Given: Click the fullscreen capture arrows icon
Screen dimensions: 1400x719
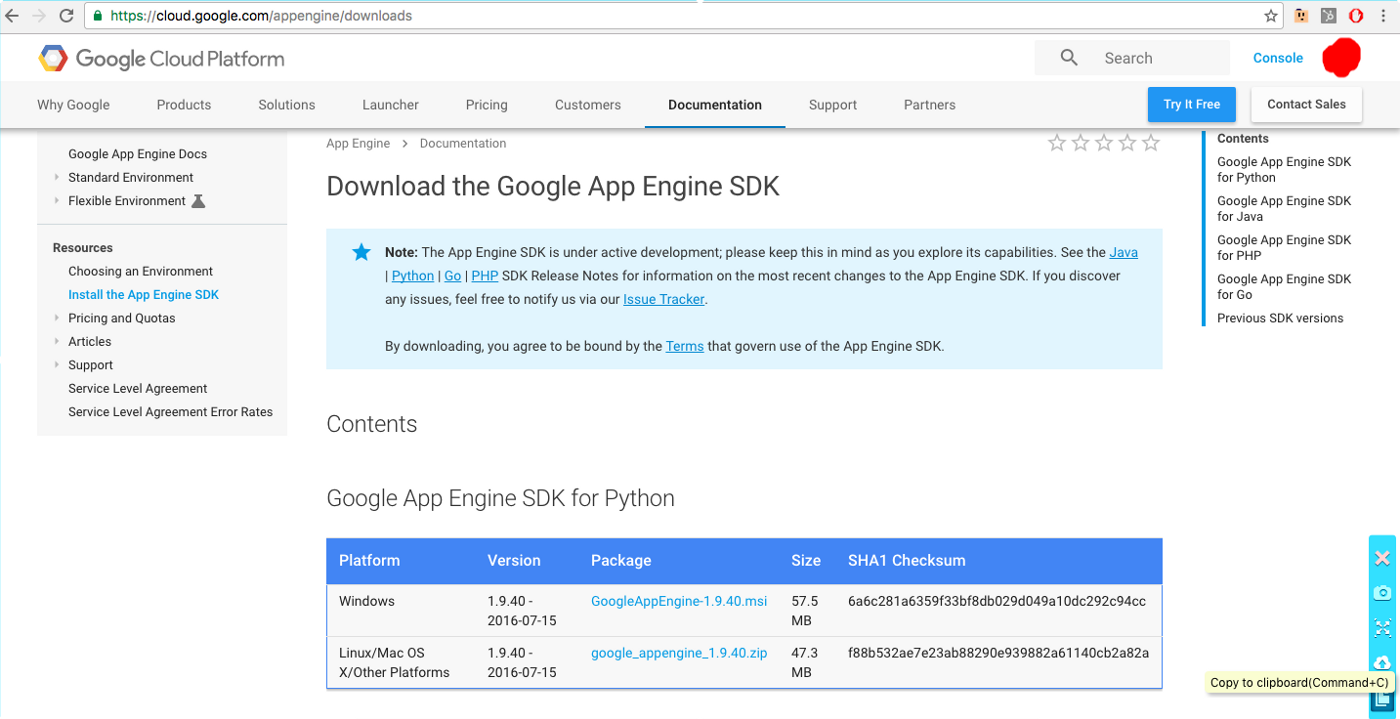Looking at the screenshot, I should point(1382,628).
